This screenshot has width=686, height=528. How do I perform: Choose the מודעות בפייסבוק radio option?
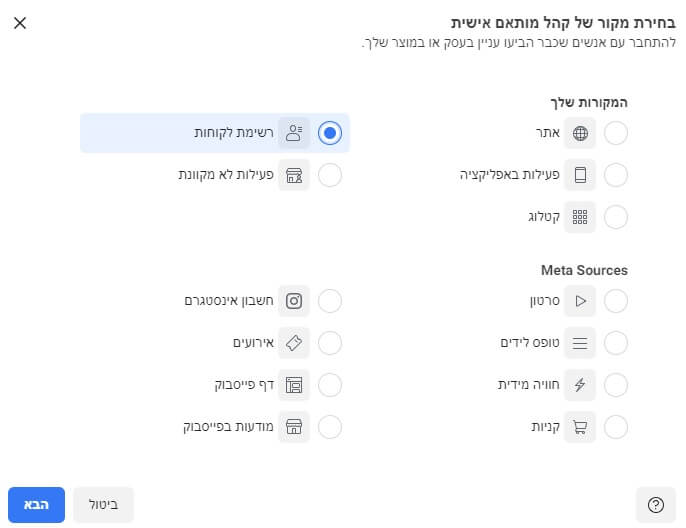pos(330,427)
